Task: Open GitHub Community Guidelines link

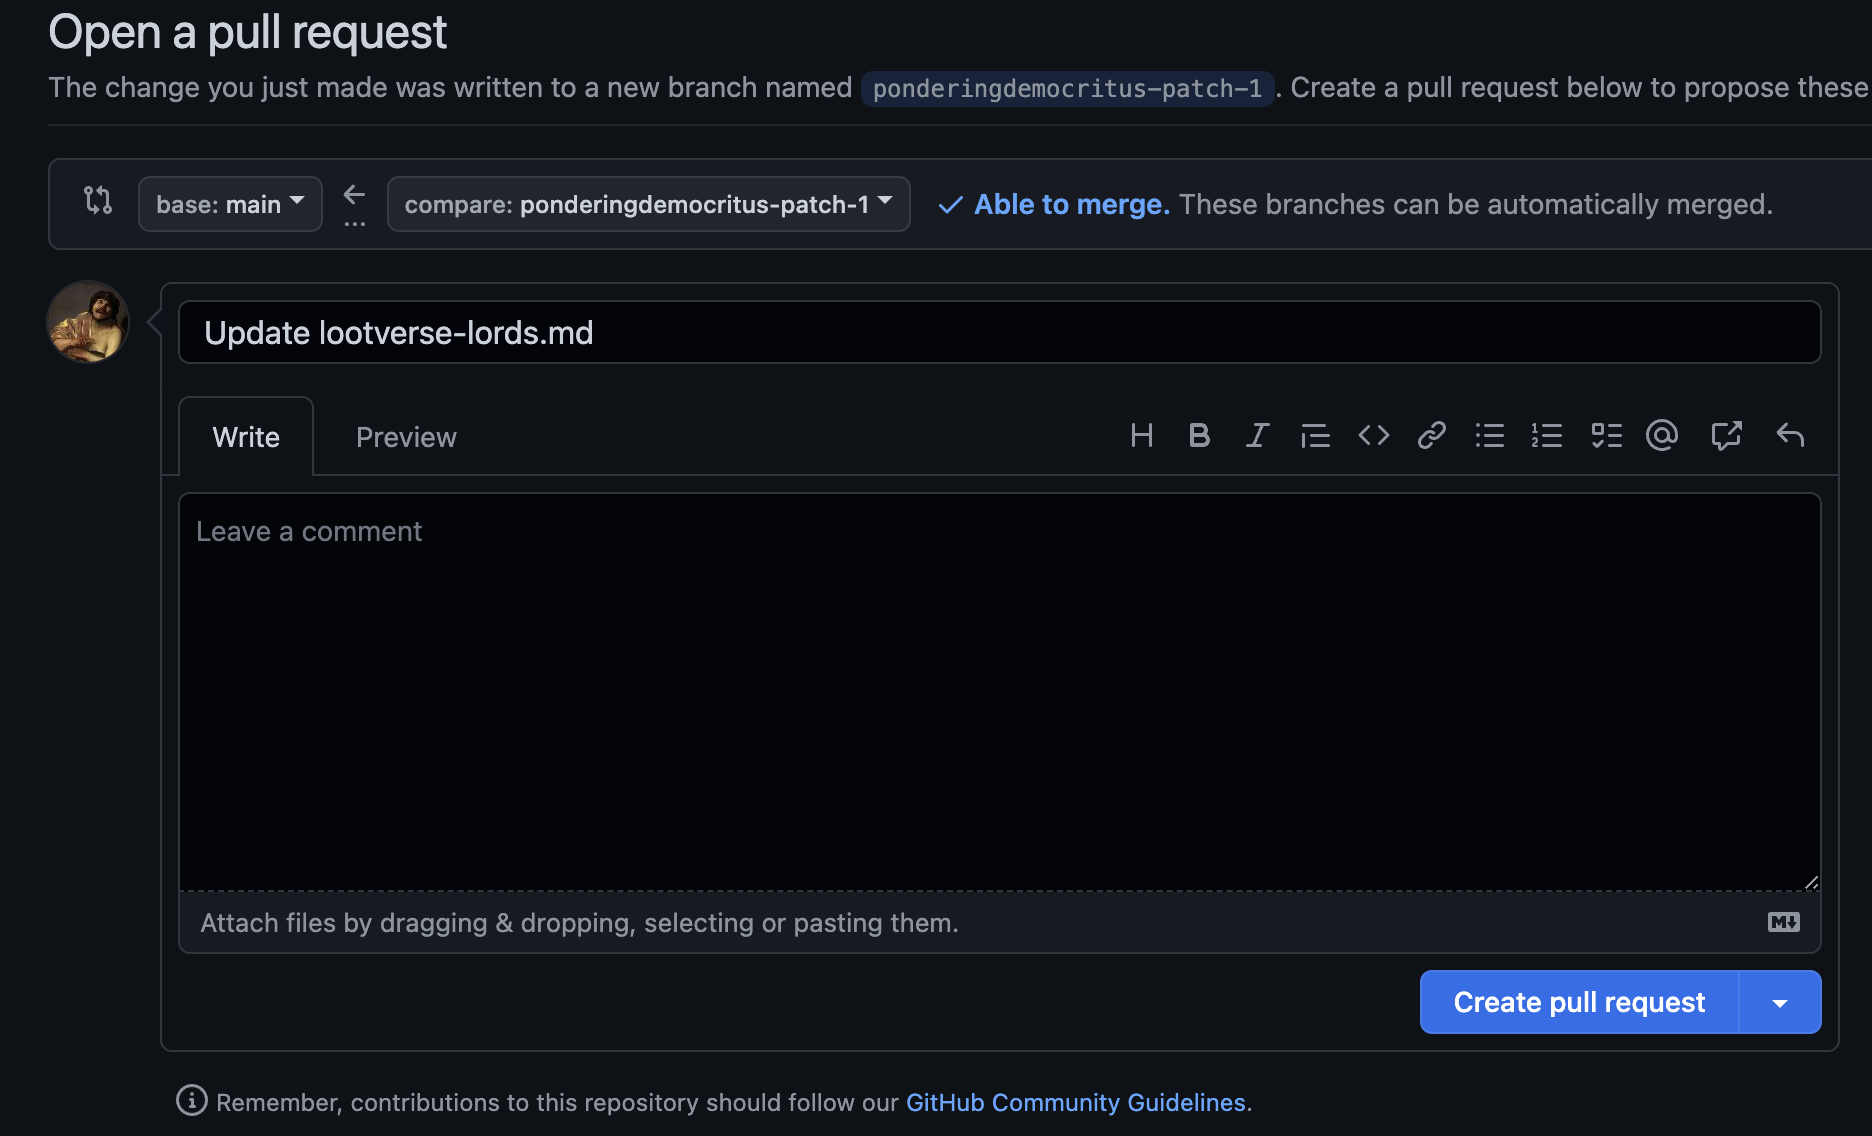Action: [x=1076, y=1102]
